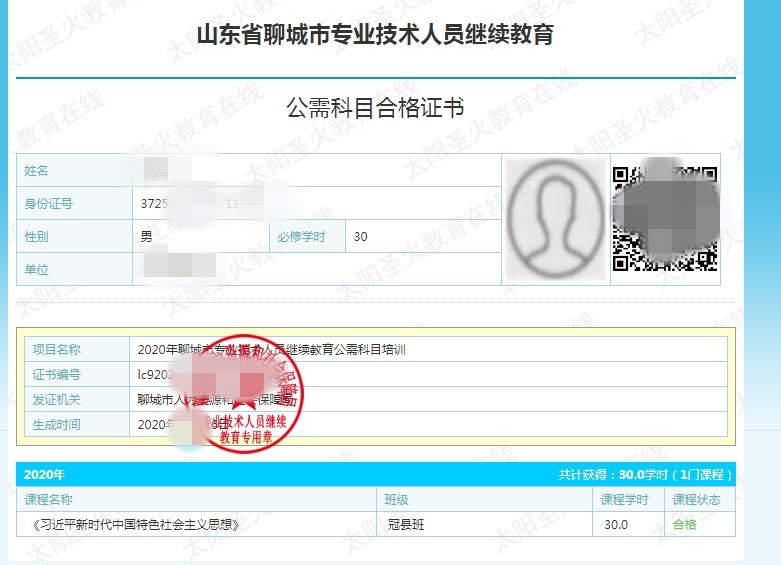Click the 公需科目合格证书 heading
The height and width of the screenshot is (565, 781).
[374, 108]
